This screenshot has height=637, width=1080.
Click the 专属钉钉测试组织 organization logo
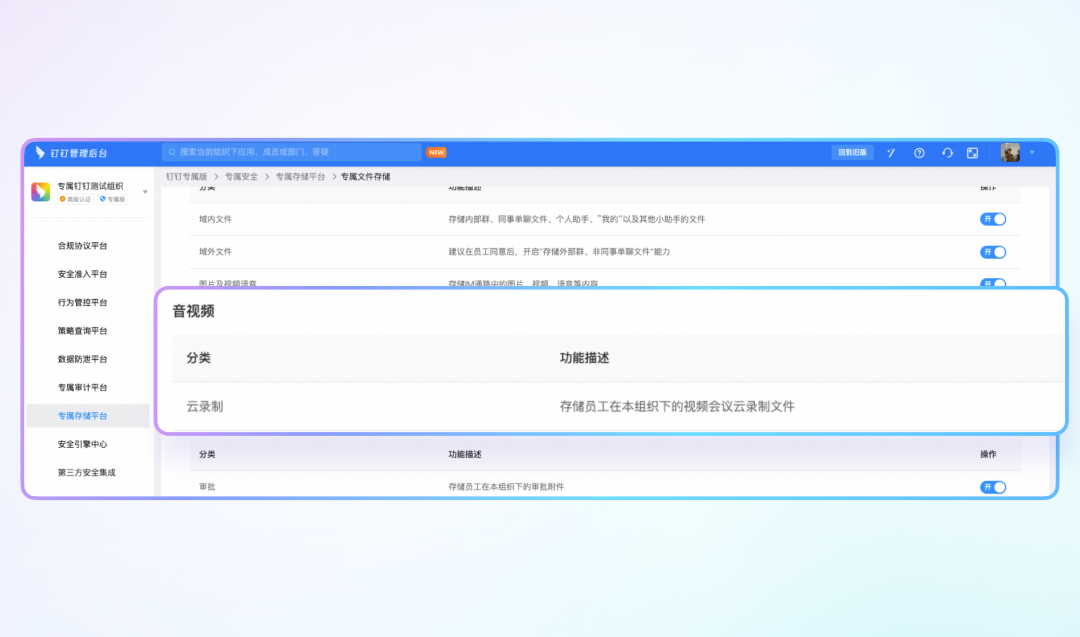pyautogui.click(x=41, y=192)
